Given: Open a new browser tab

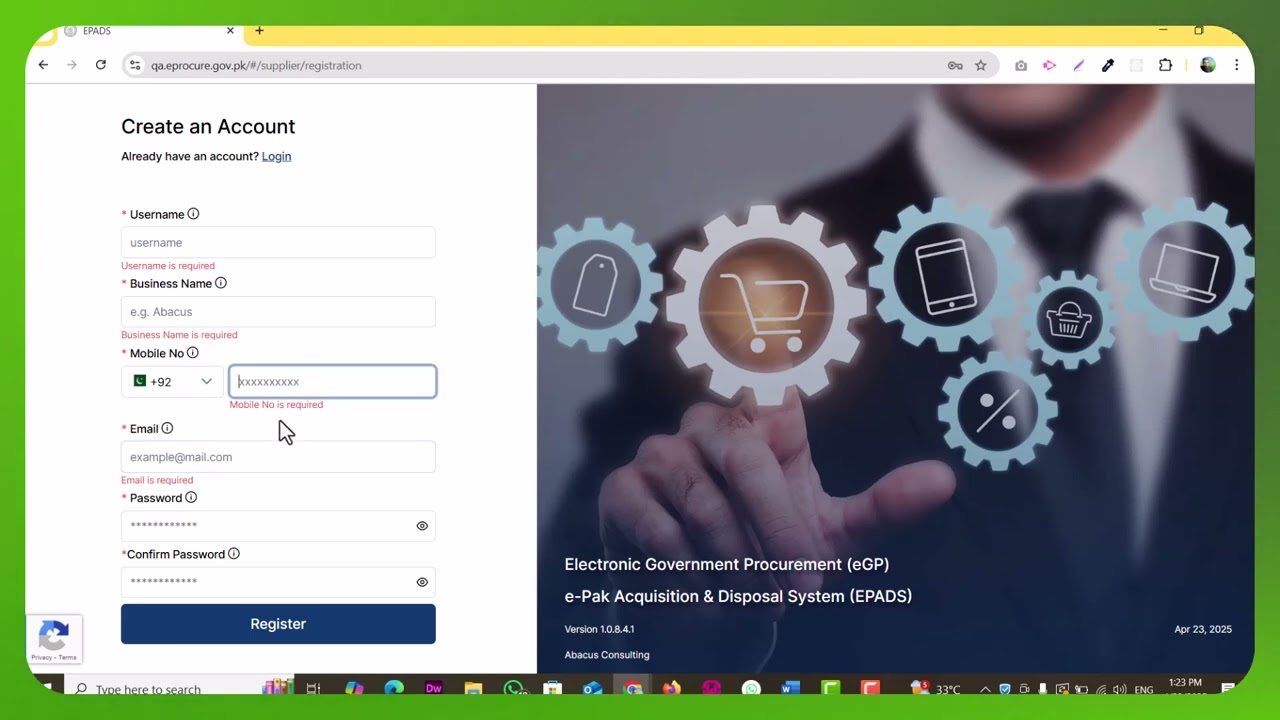Looking at the screenshot, I should click(x=259, y=31).
